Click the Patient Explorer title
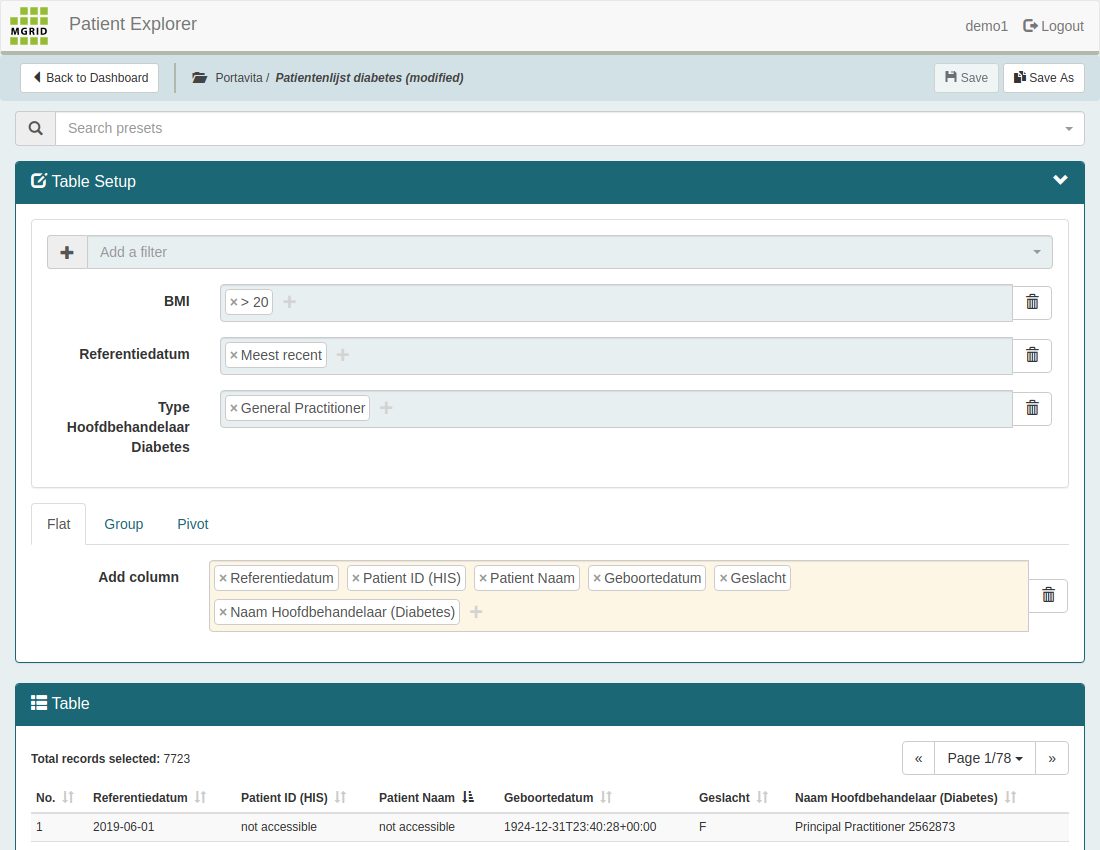This screenshot has height=850, width=1100. point(133,24)
